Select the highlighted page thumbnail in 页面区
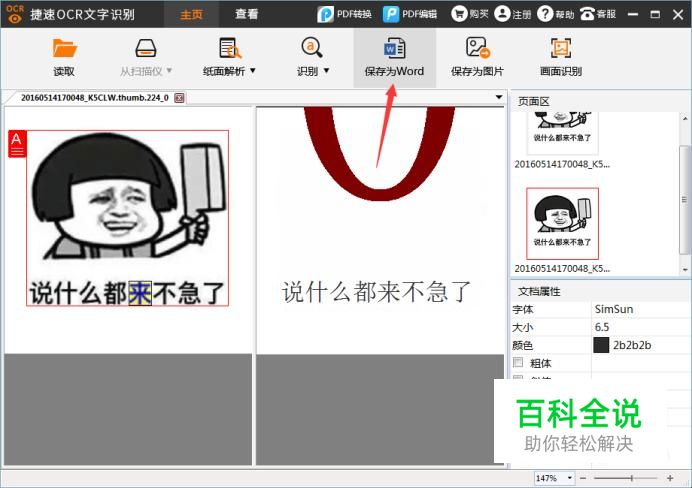692x488 pixels. pos(562,224)
